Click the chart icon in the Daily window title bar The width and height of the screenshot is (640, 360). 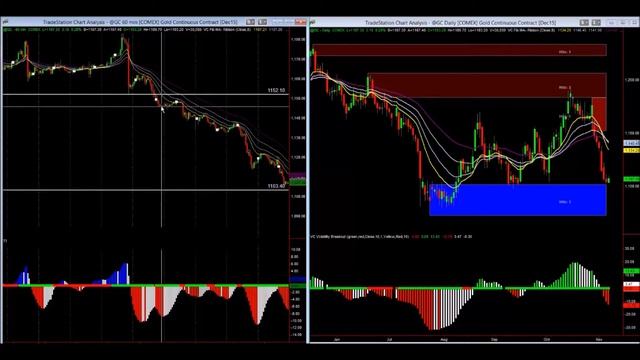coord(314,22)
